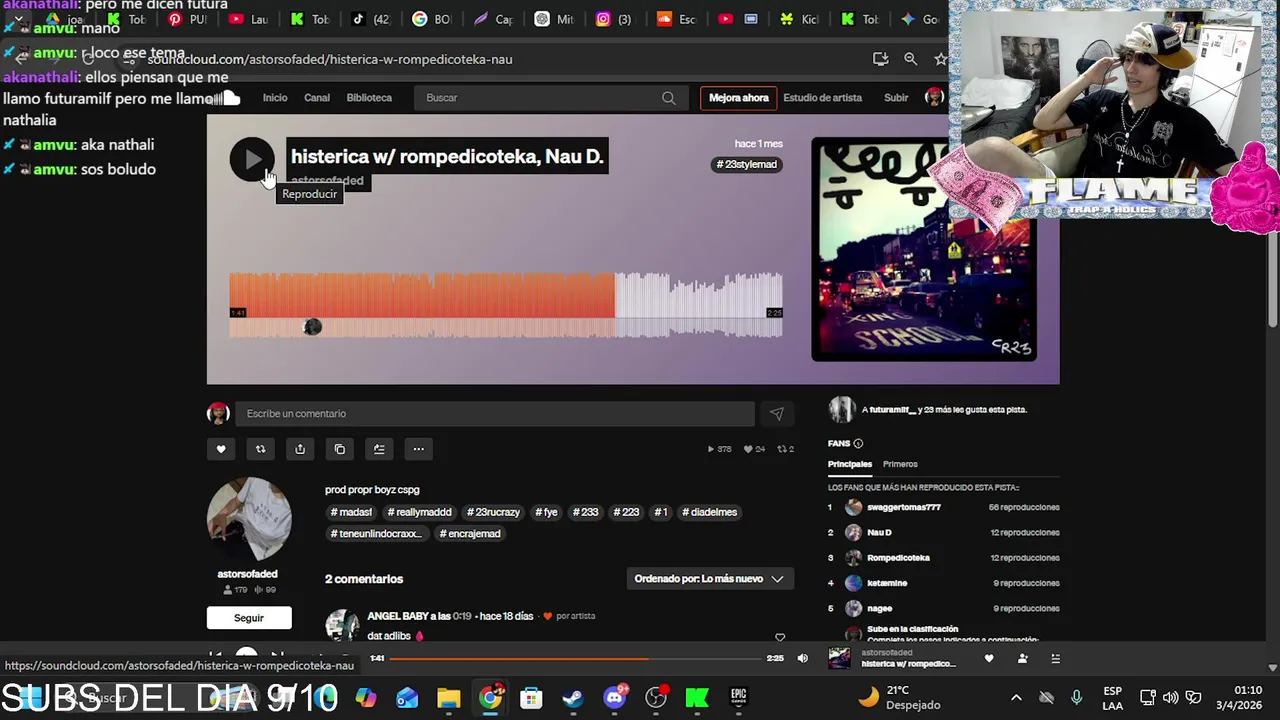The image size is (1280, 720).
Task: Zoom the page with the address bar magnifier
Action: point(910,59)
